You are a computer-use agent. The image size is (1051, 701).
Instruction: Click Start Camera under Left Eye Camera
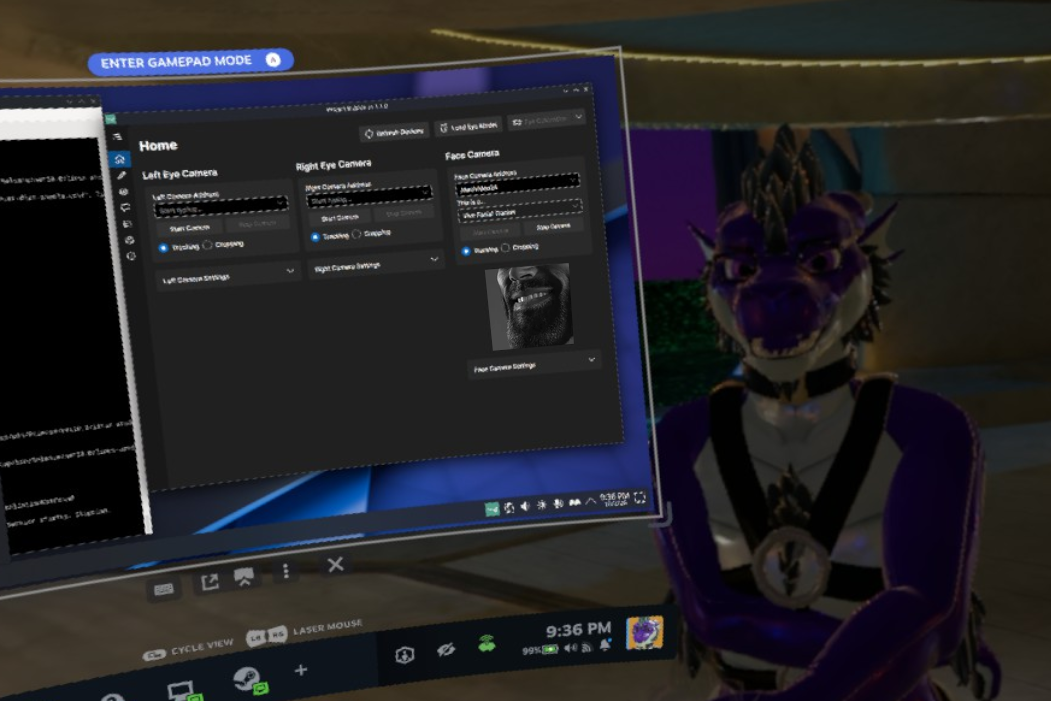click(x=189, y=229)
